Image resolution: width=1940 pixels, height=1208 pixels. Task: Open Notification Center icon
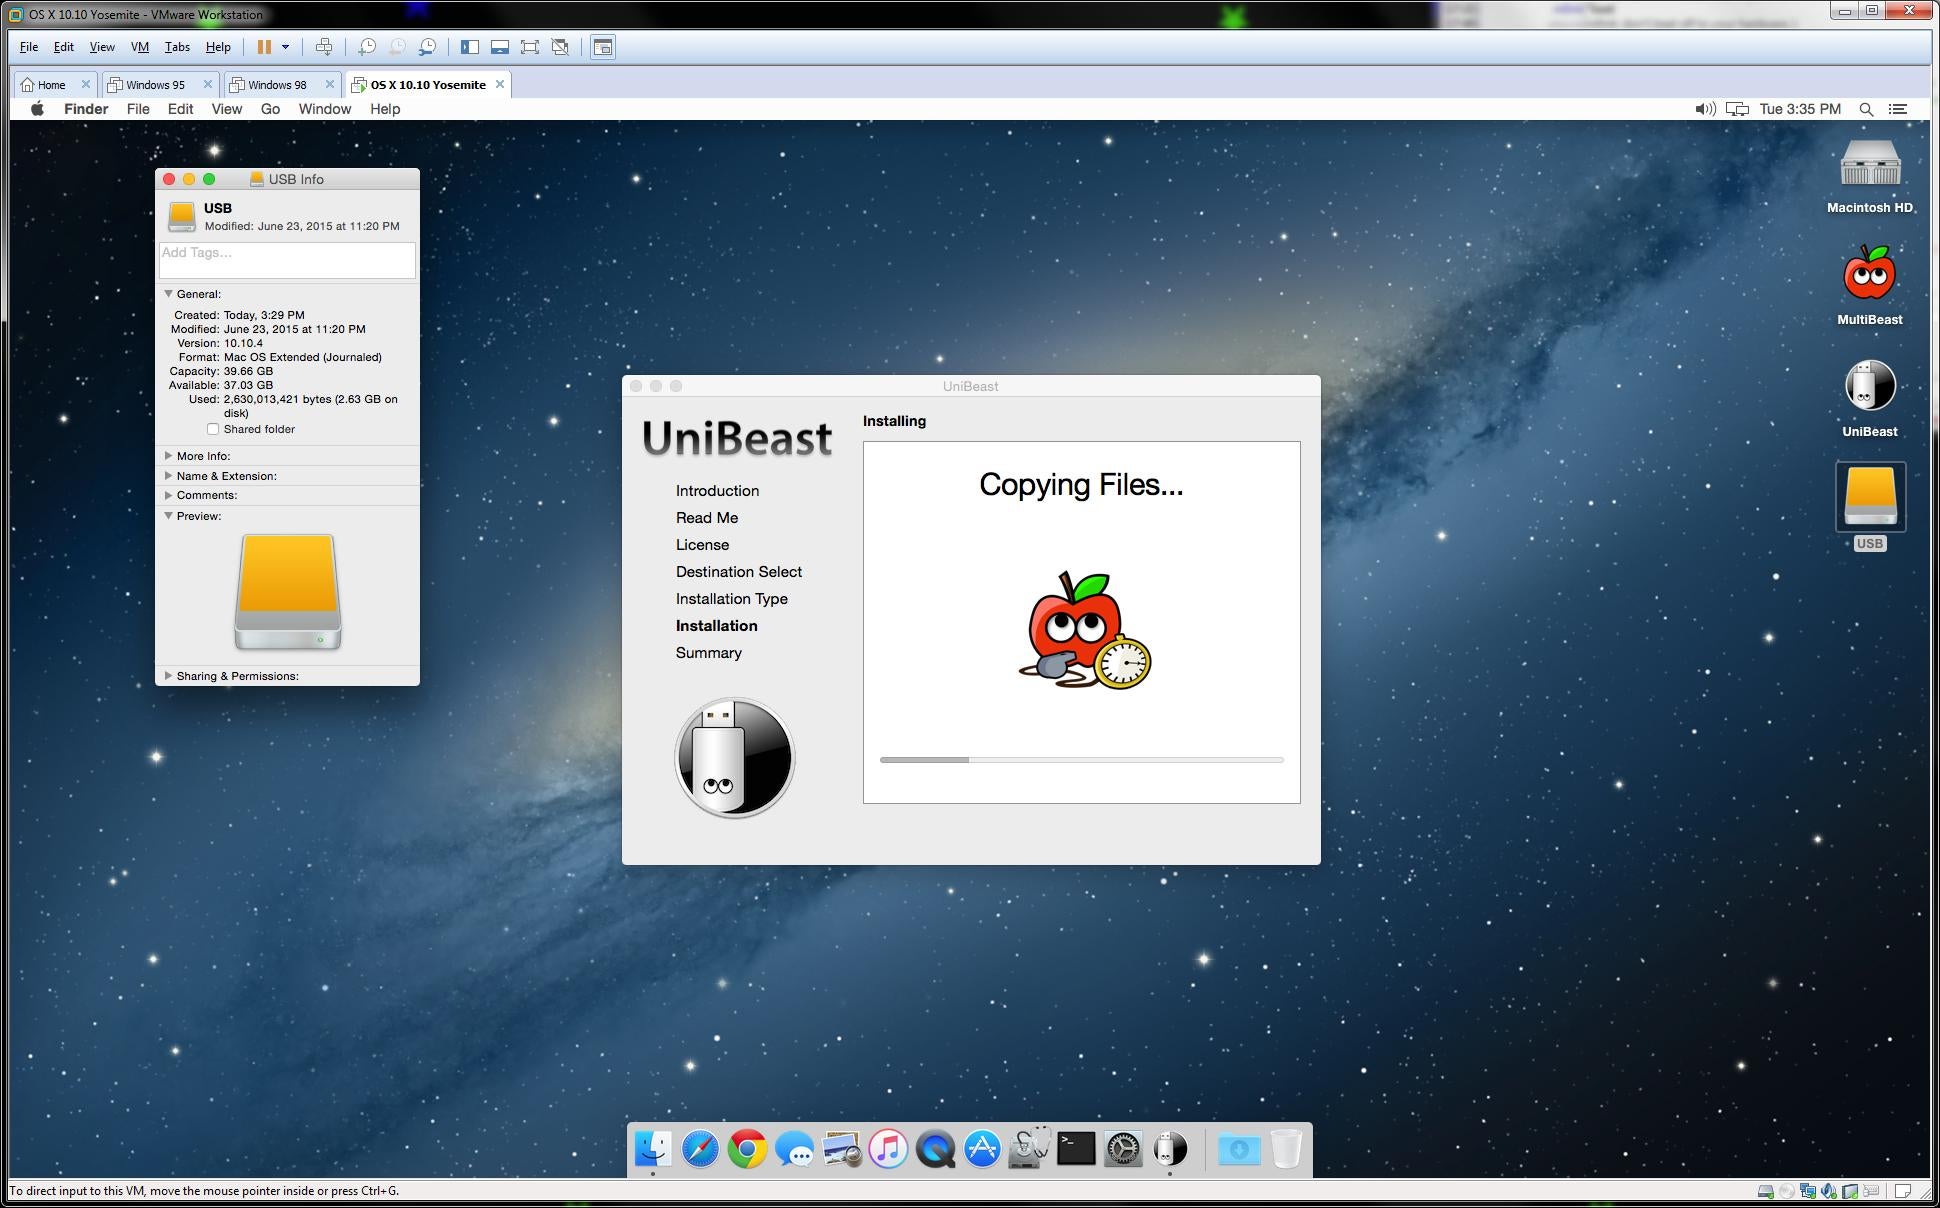pos(1897,109)
